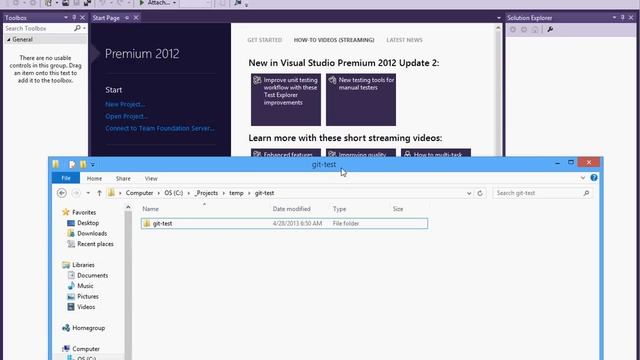Image resolution: width=640 pixels, height=360 pixels.
Task: Close the Toolbox panel
Action: coord(82,18)
